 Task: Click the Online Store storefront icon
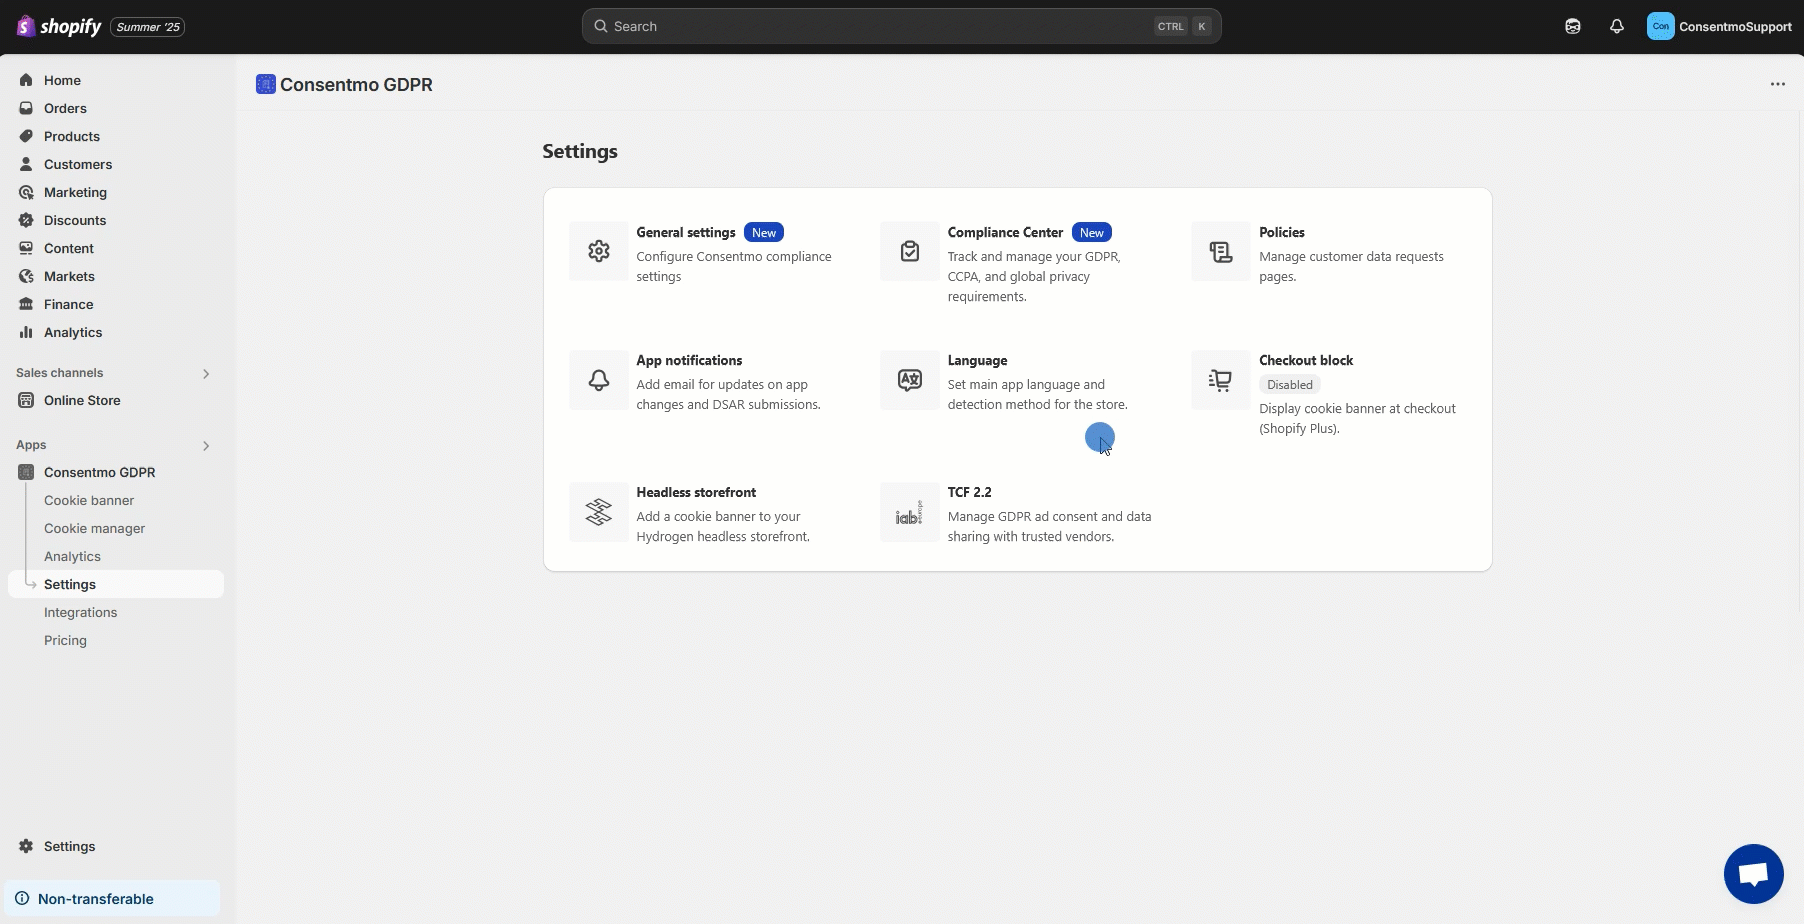(26, 400)
